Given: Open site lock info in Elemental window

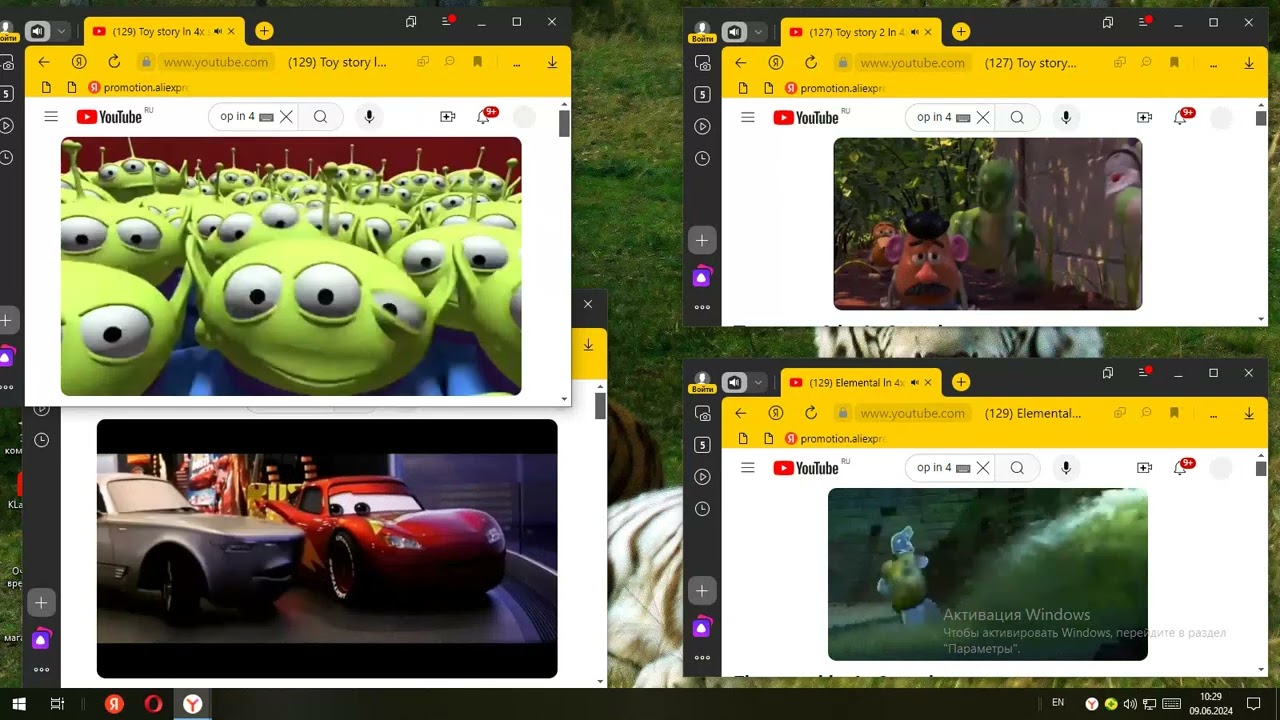Looking at the screenshot, I should [843, 413].
